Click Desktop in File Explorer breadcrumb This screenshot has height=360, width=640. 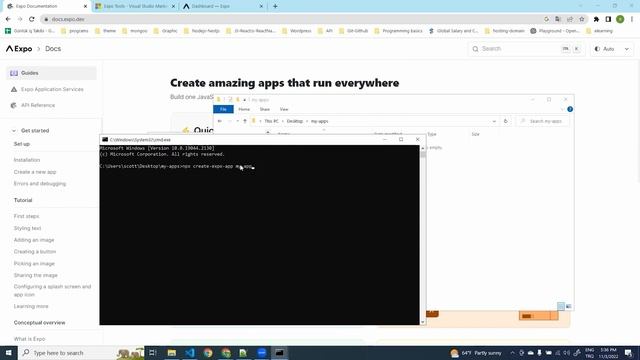[294, 121]
